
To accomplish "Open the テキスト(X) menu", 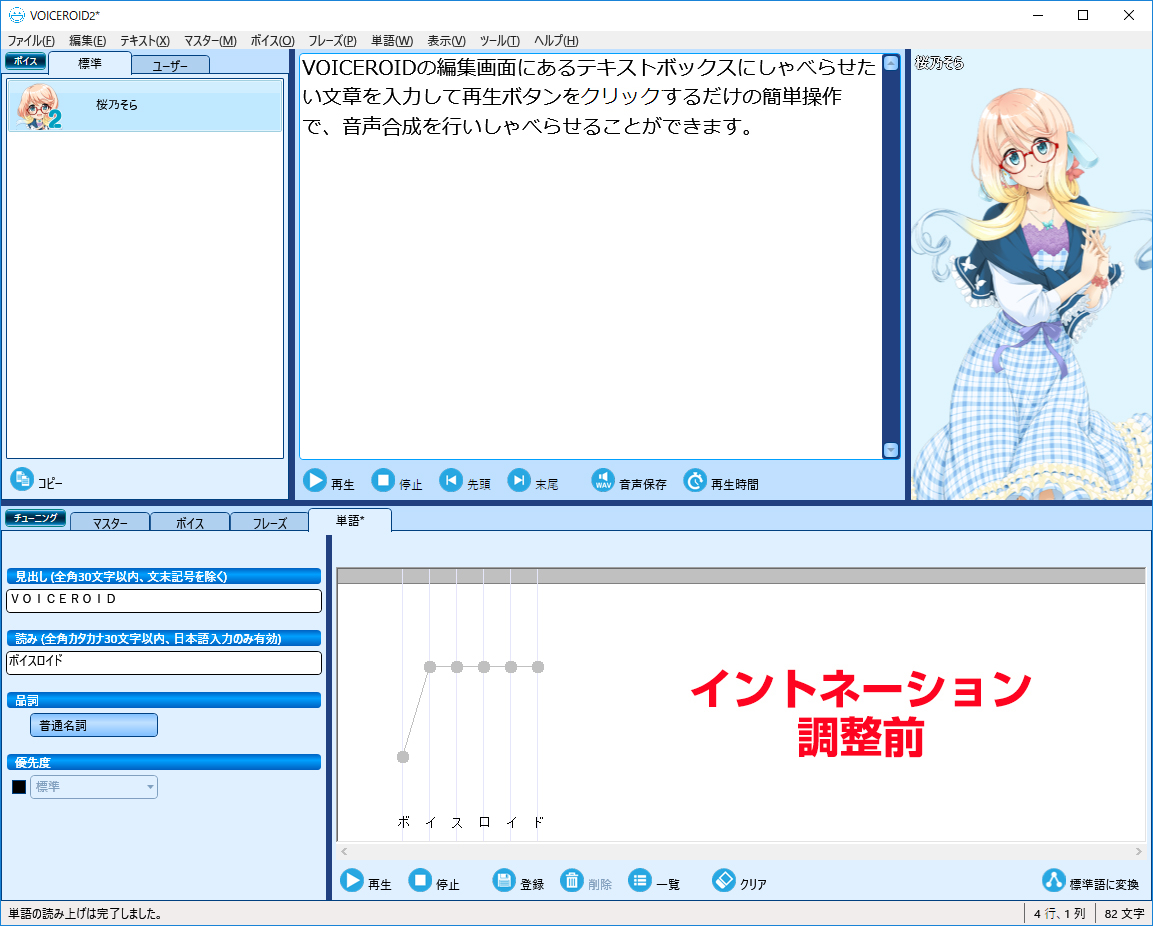I will (145, 40).
